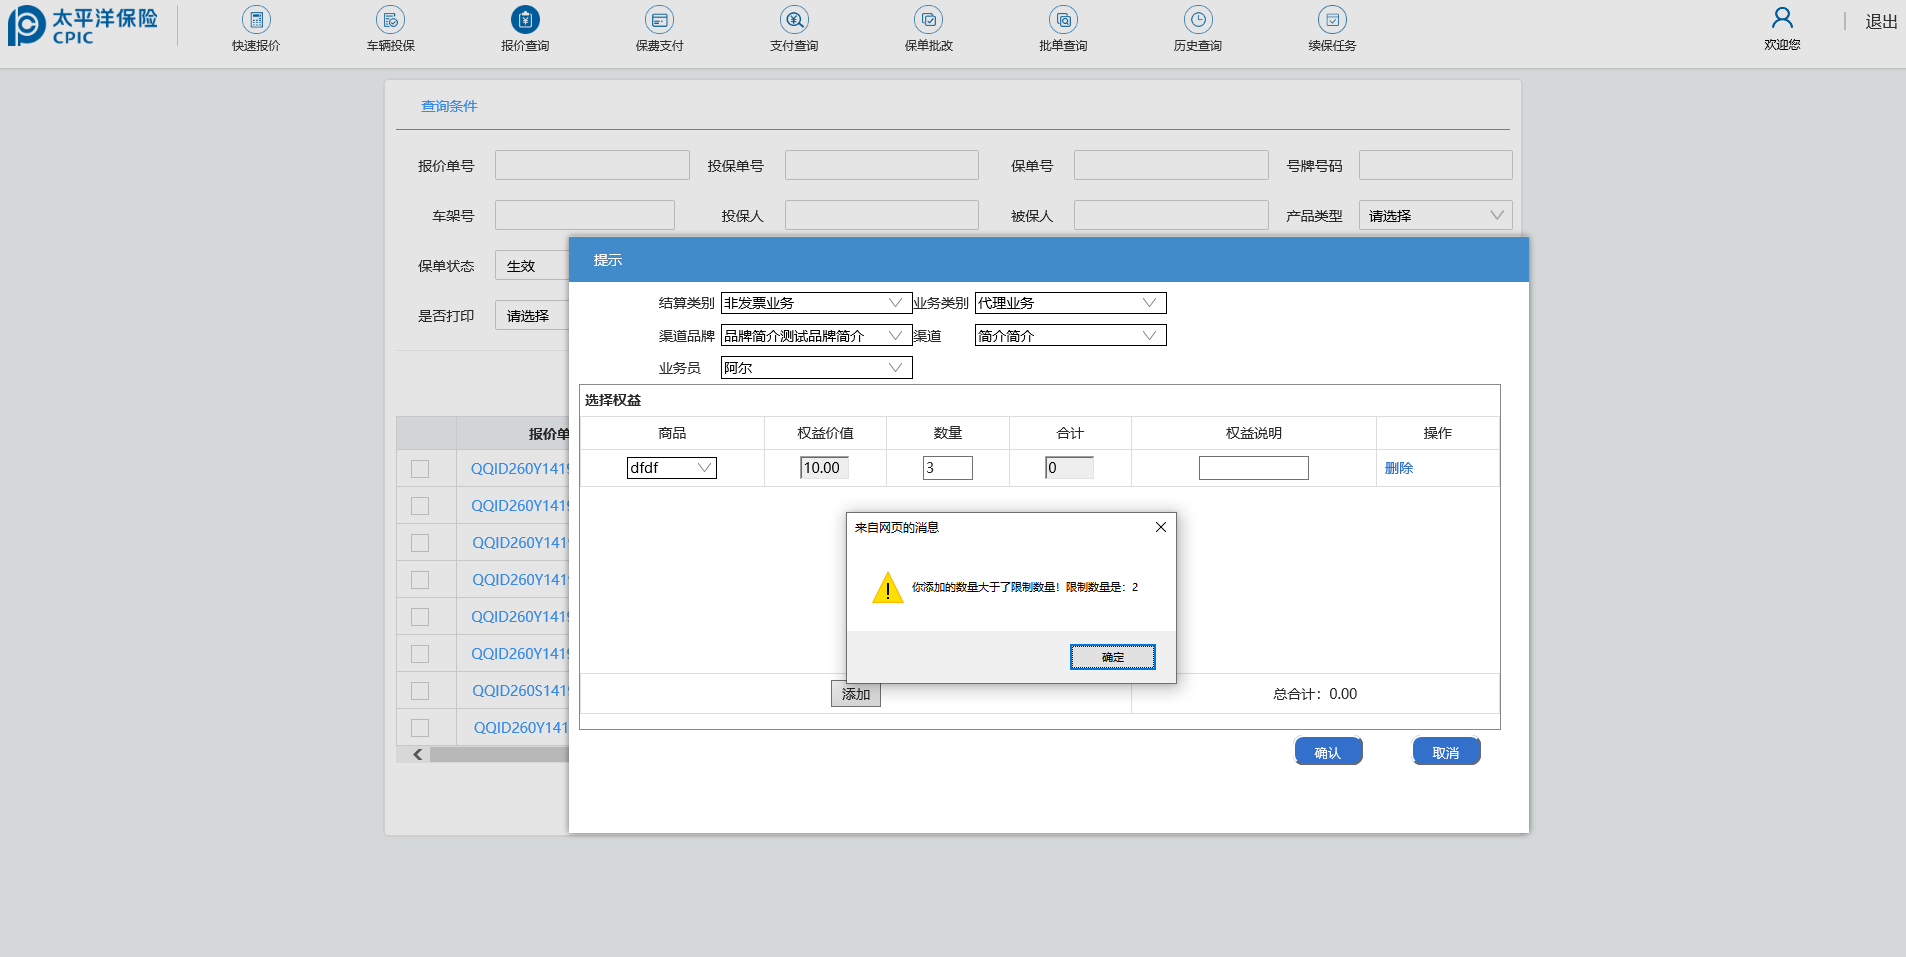The image size is (1906, 957).
Task: Check the QQID260S141 row checkbox
Action: point(420,691)
